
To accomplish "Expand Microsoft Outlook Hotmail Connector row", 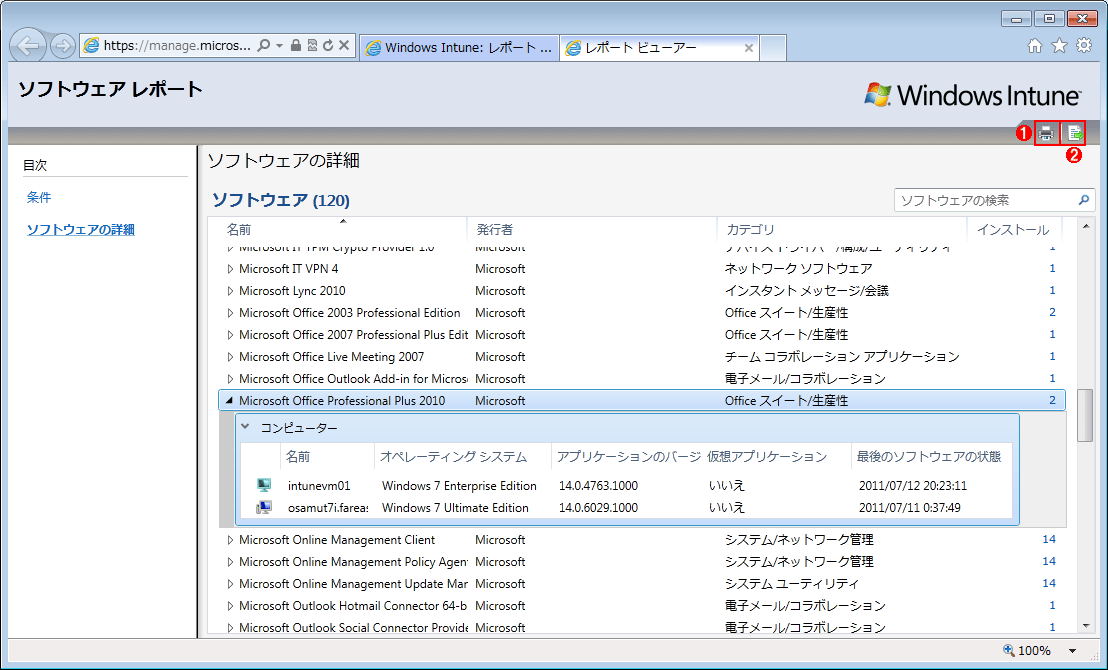I will [x=230, y=606].
